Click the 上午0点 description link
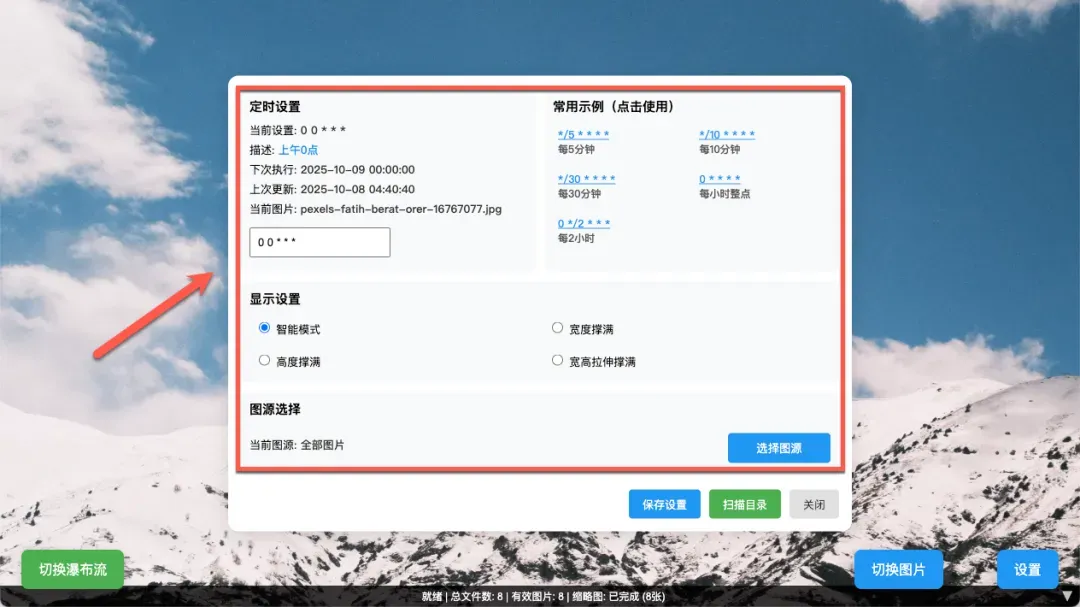The height and width of the screenshot is (607, 1080). (x=298, y=150)
